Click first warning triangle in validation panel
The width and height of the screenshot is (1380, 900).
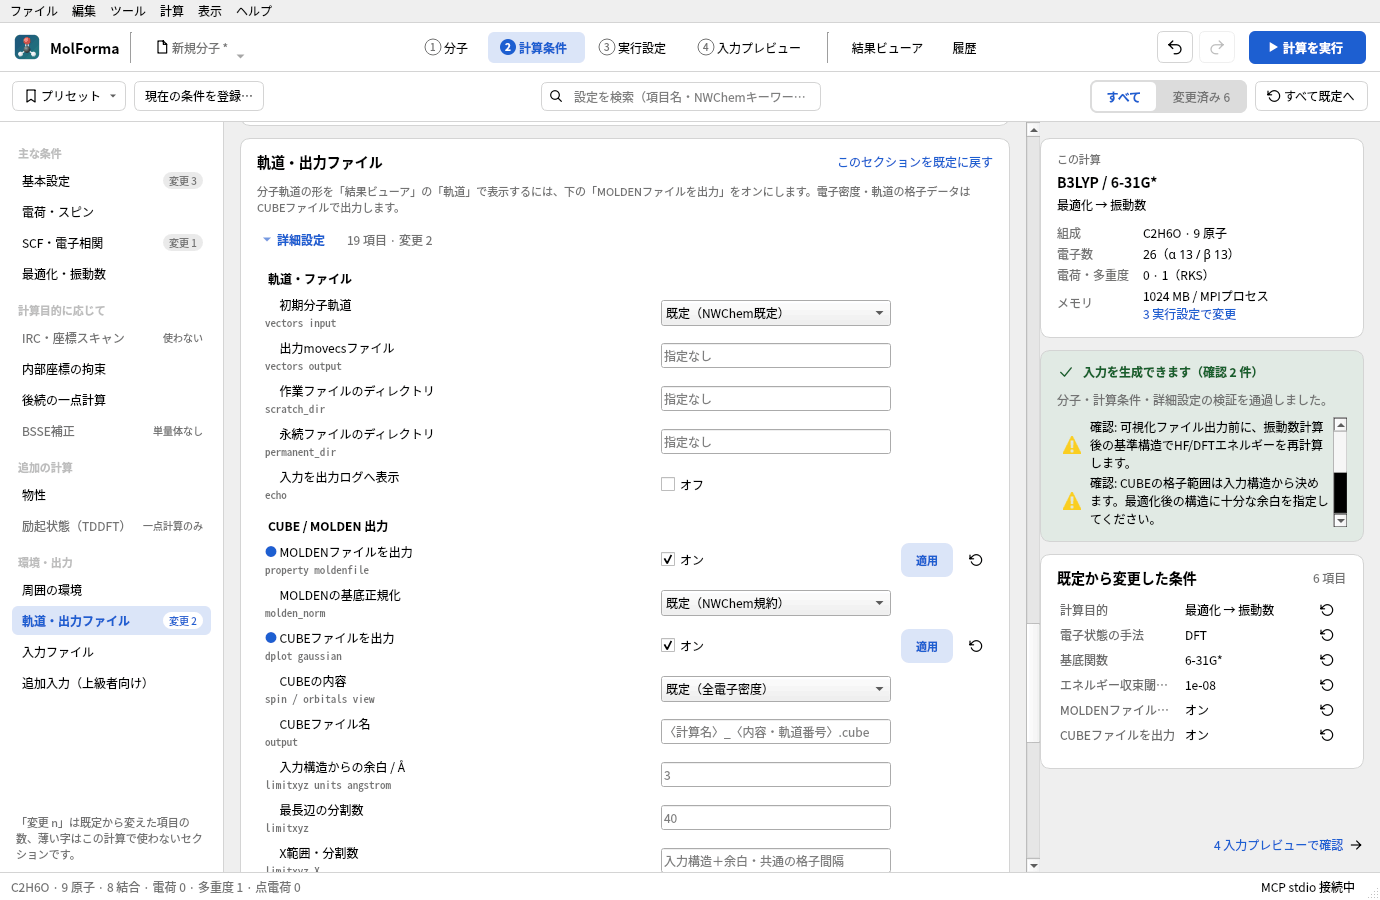[x=1072, y=445]
